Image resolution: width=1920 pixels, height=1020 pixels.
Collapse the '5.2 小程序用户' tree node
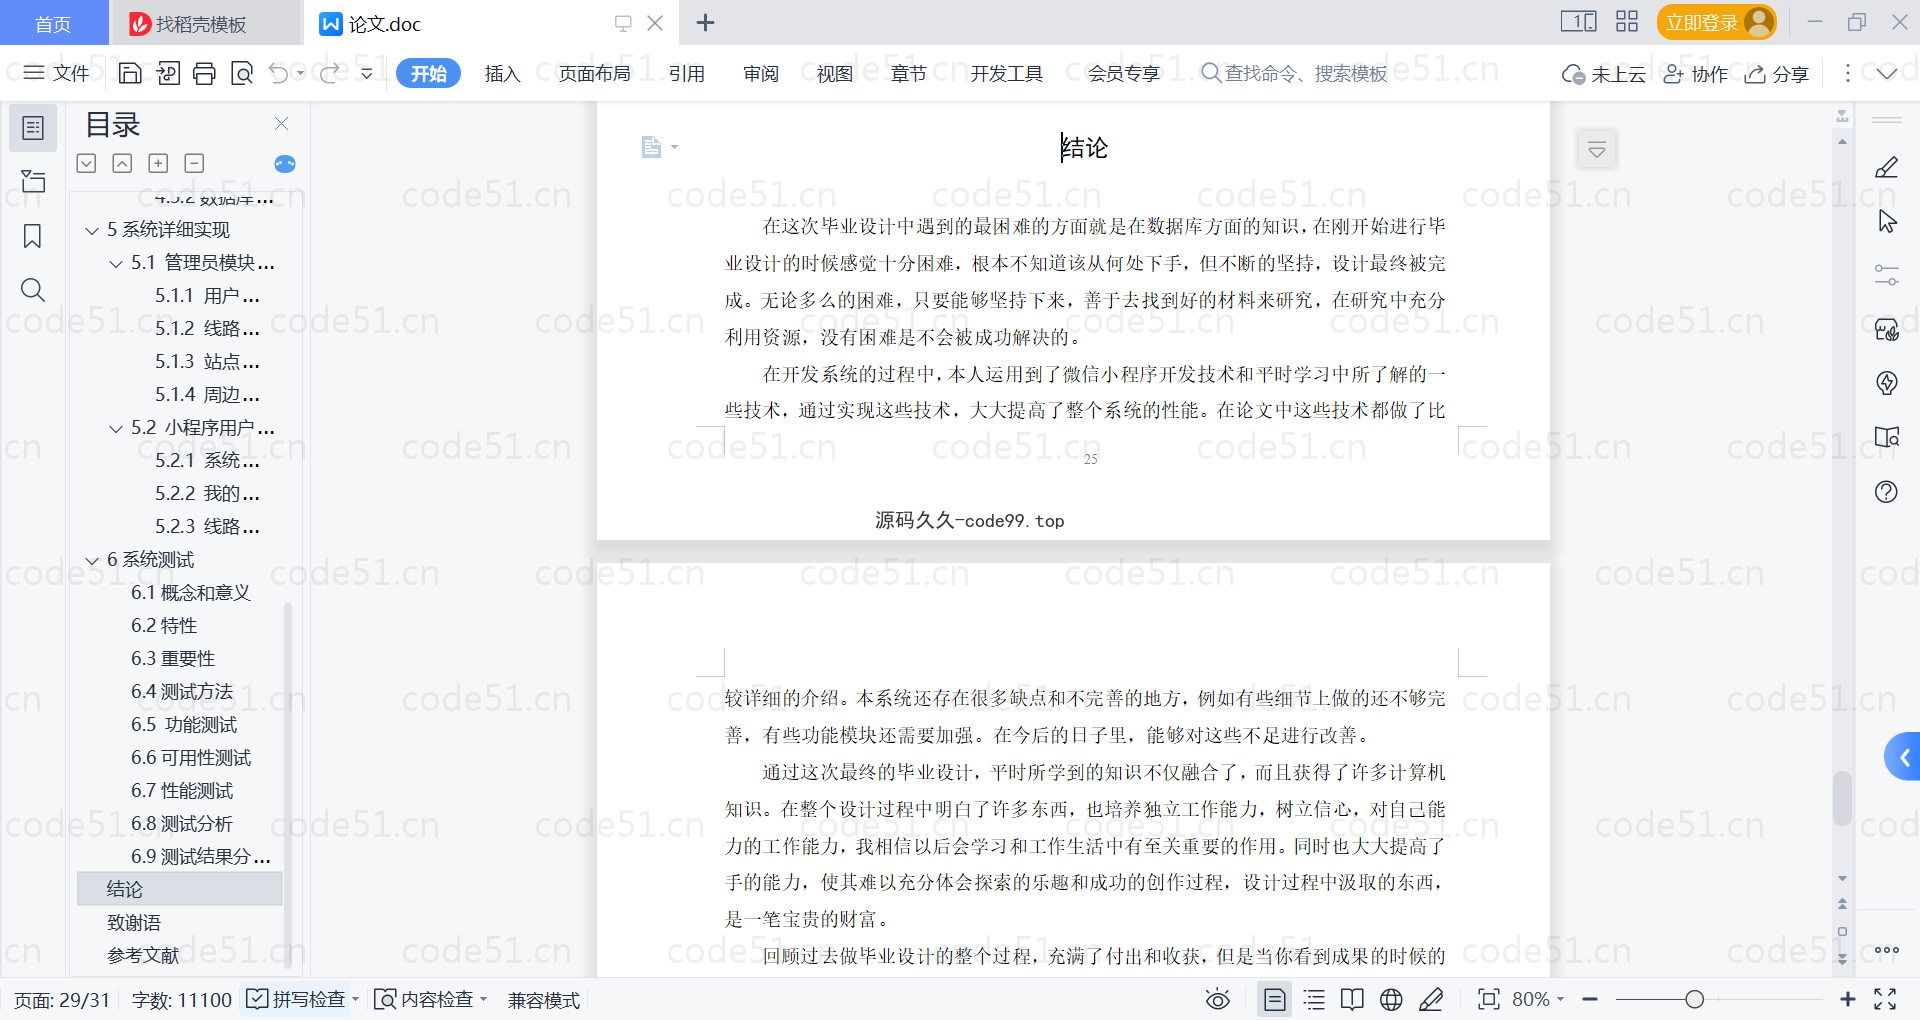pos(116,429)
